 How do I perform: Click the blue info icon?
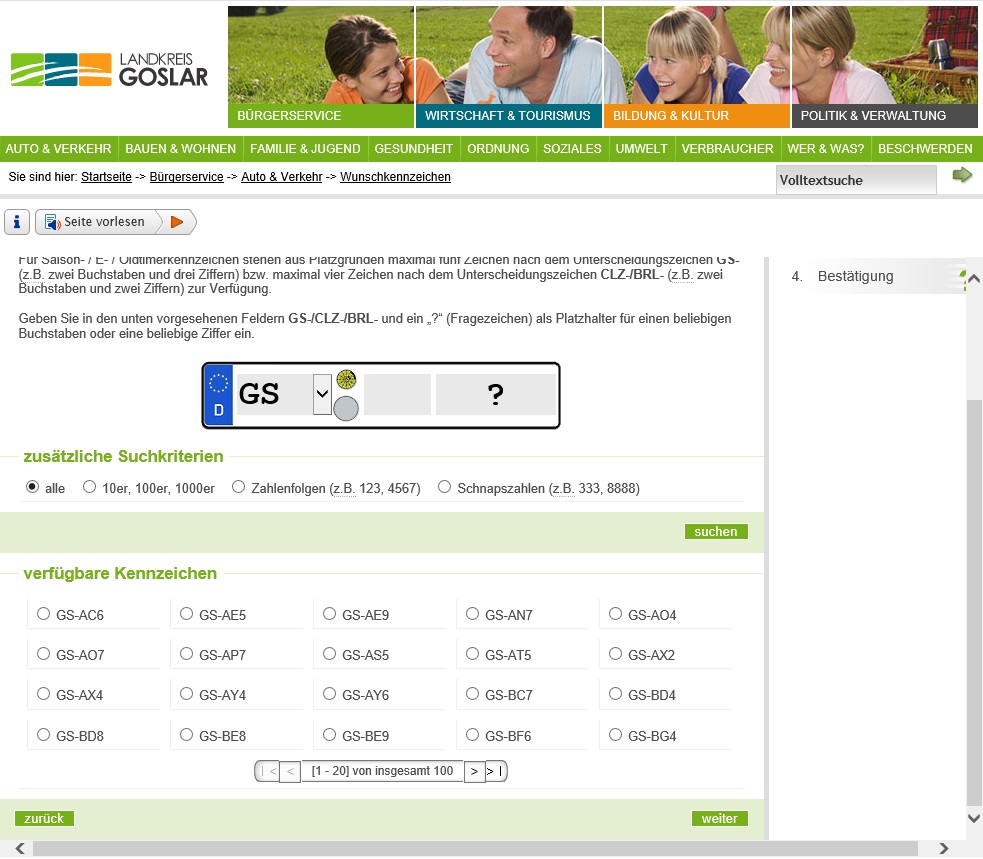(x=16, y=222)
